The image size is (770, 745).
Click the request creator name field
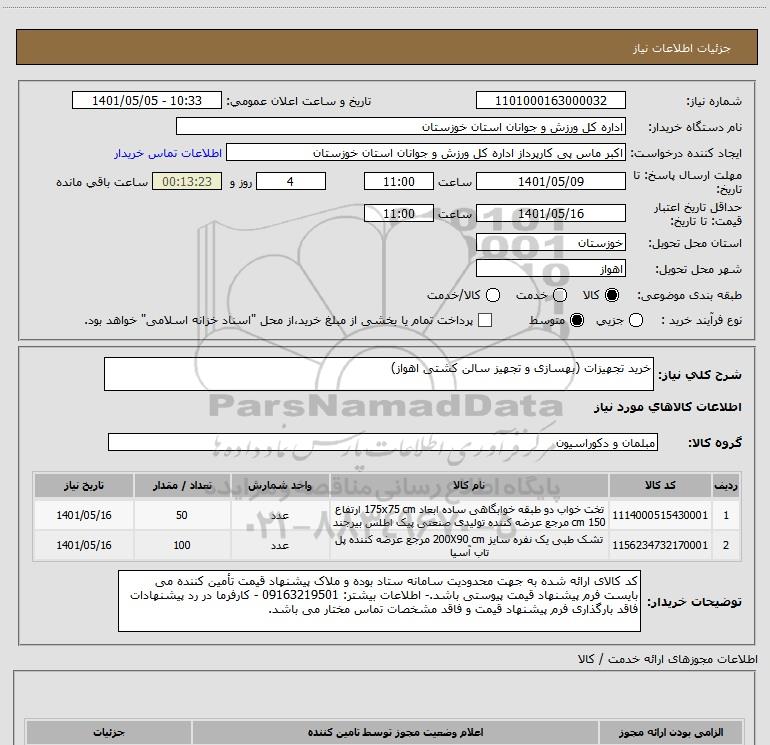point(426,153)
